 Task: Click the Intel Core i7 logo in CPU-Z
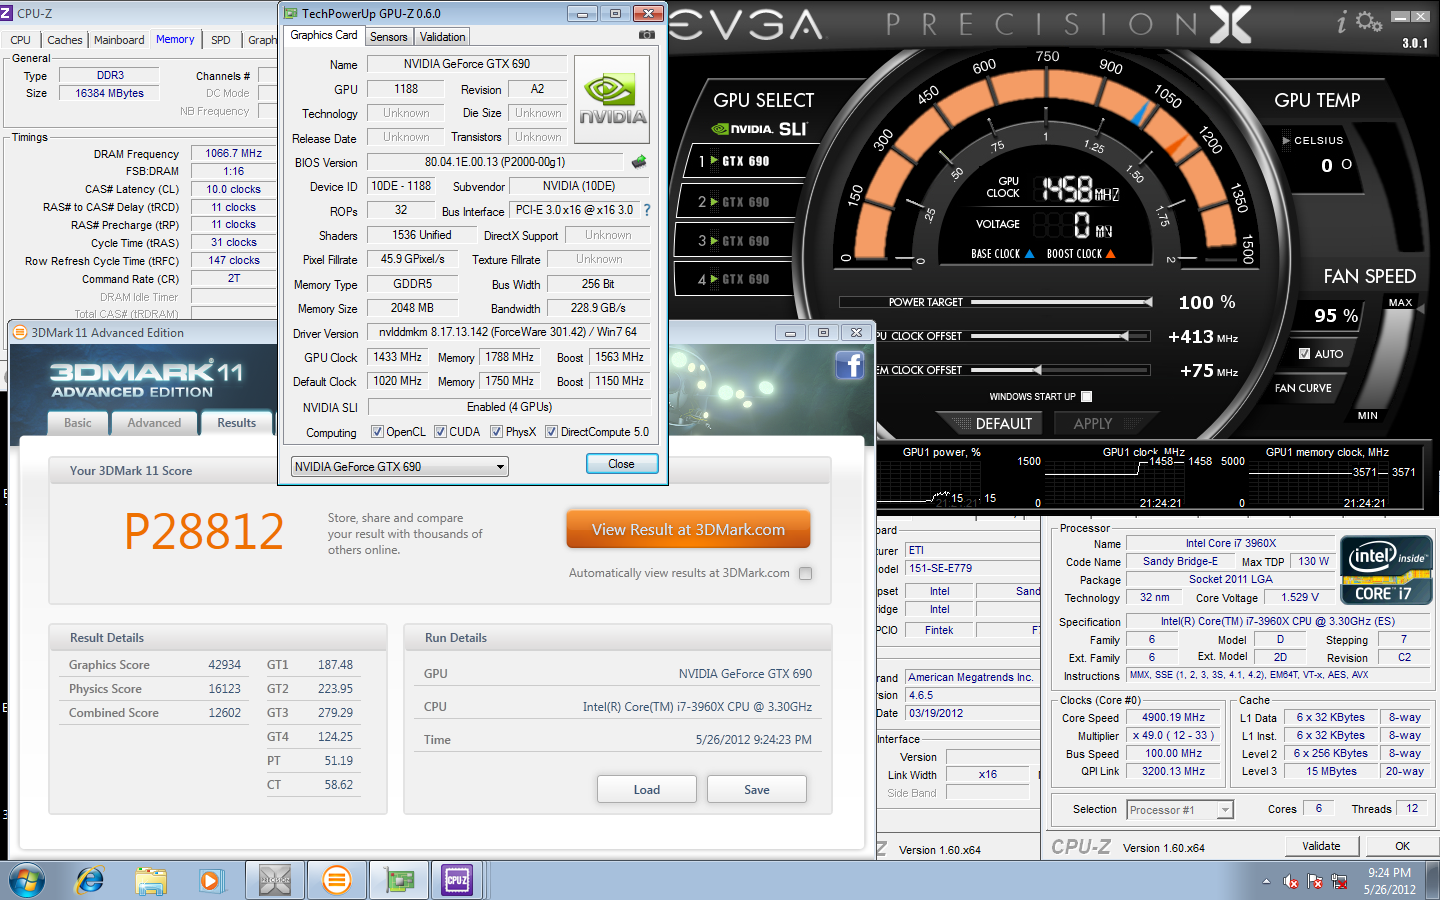pos(1386,571)
